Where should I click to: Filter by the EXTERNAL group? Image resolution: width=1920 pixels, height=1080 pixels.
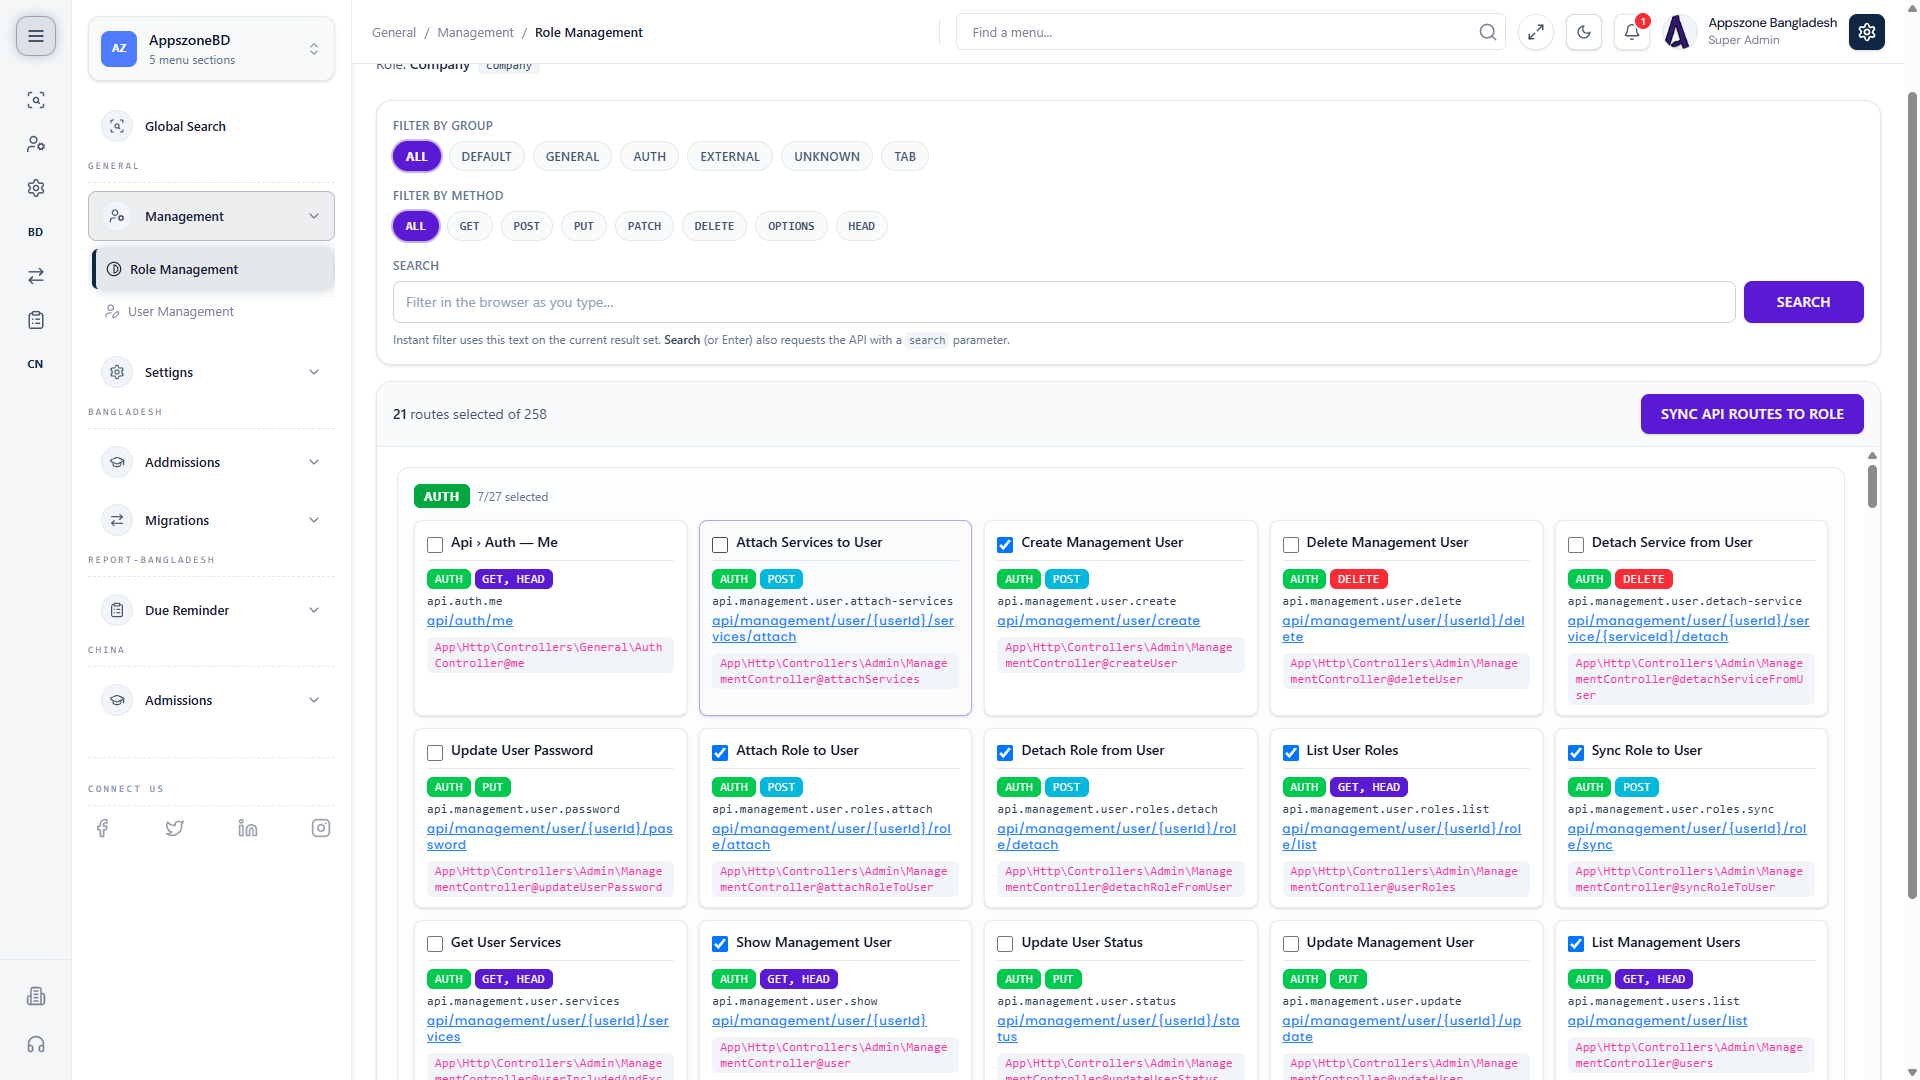(730, 156)
